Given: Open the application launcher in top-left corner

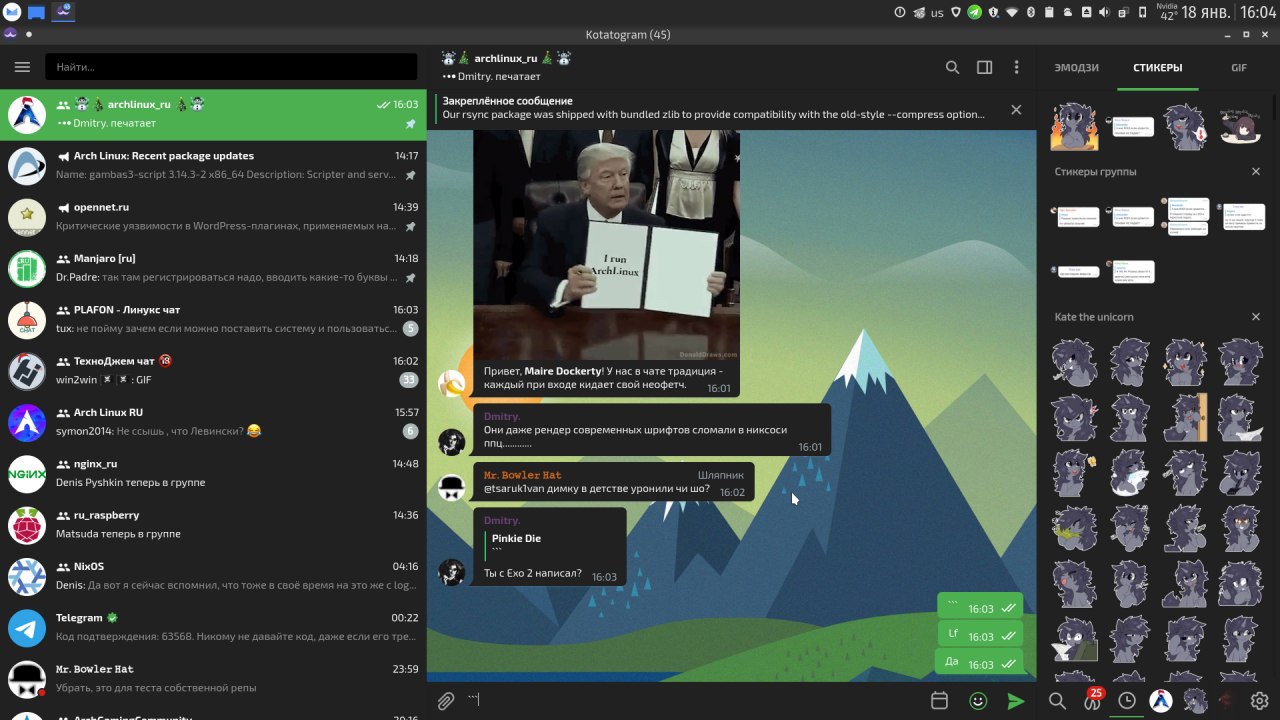Looking at the screenshot, I should pyautogui.click(x=12, y=12).
